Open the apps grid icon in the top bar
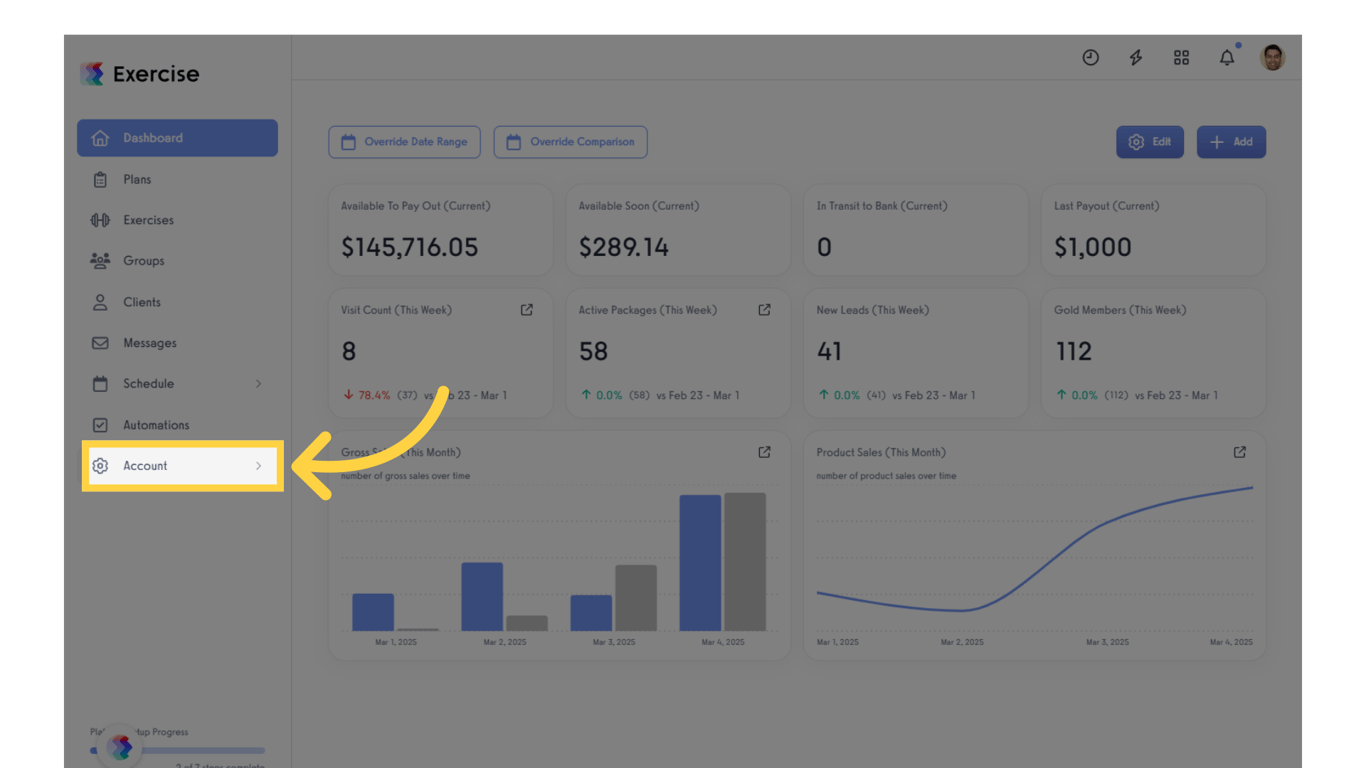Image resolution: width=1366 pixels, height=768 pixels. [x=1181, y=58]
